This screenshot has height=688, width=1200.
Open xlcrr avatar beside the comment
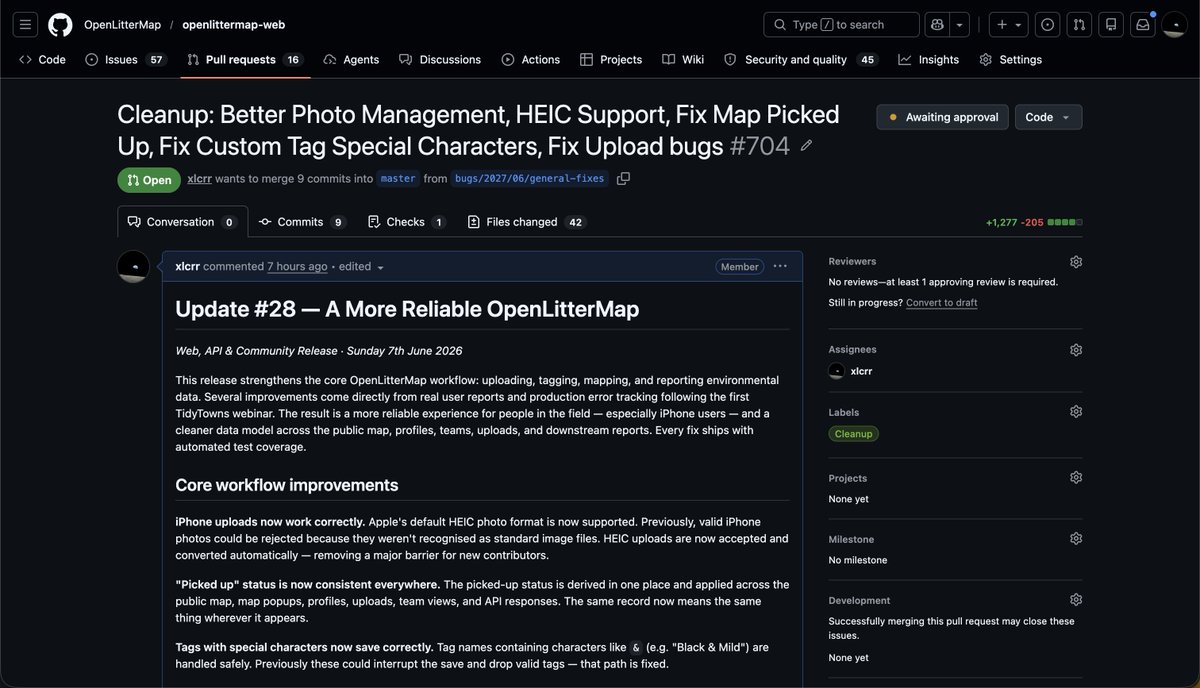(x=133, y=267)
